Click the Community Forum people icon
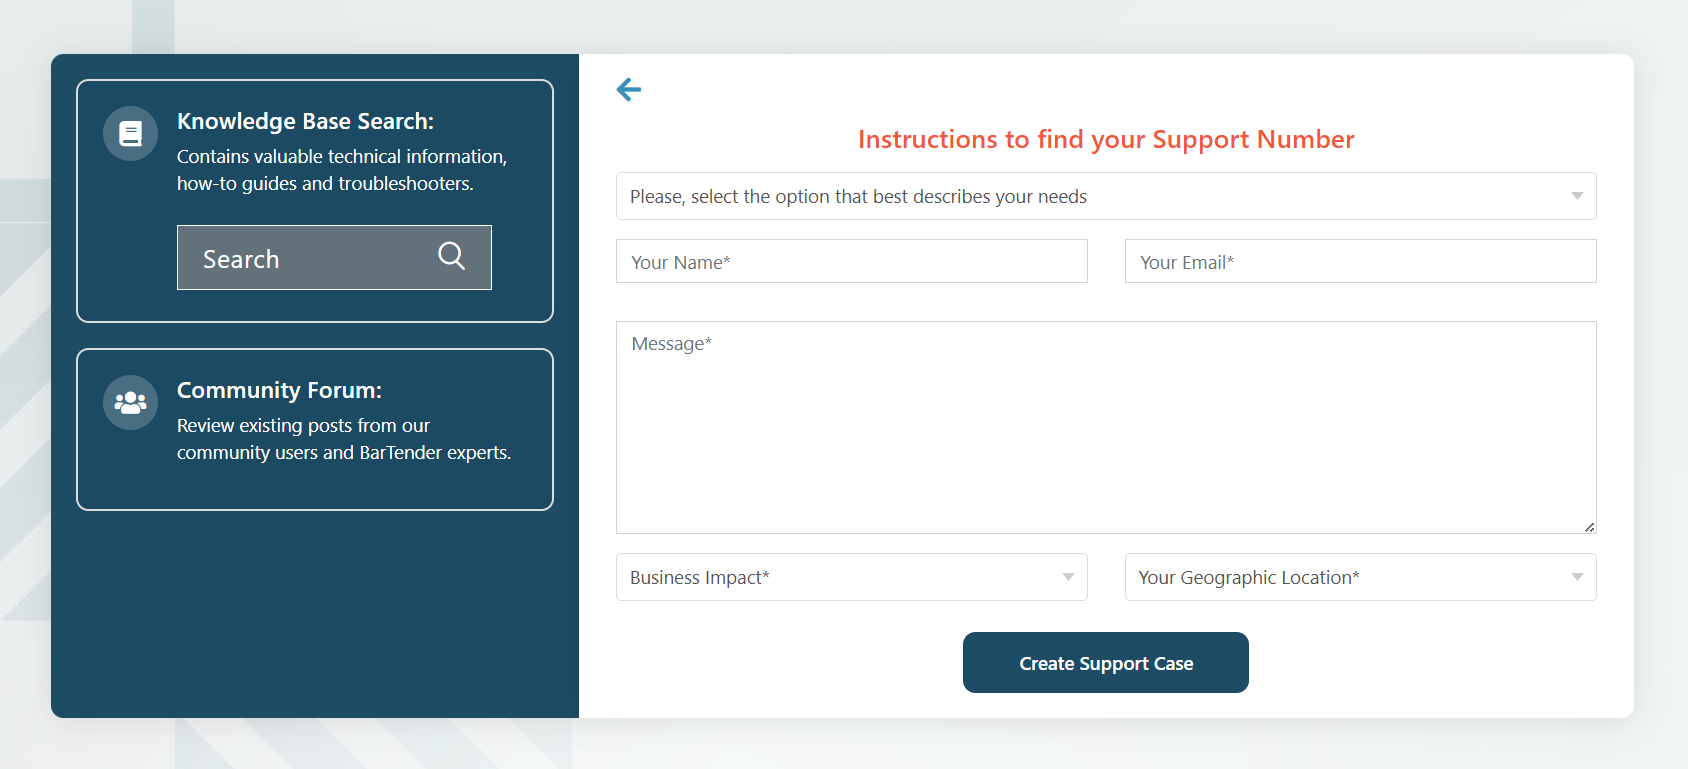Image resolution: width=1688 pixels, height=769 pixels. pos(131,402)
